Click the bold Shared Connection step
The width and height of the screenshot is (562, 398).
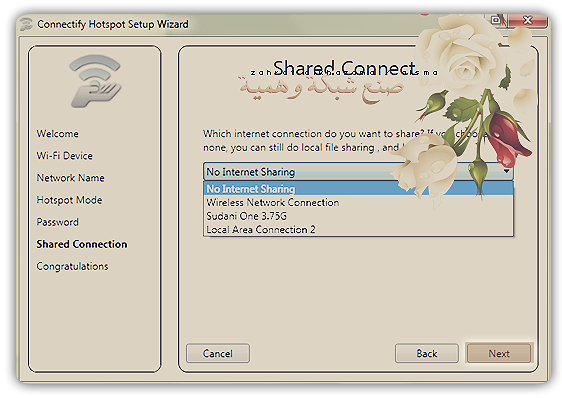tap(82, 244)
